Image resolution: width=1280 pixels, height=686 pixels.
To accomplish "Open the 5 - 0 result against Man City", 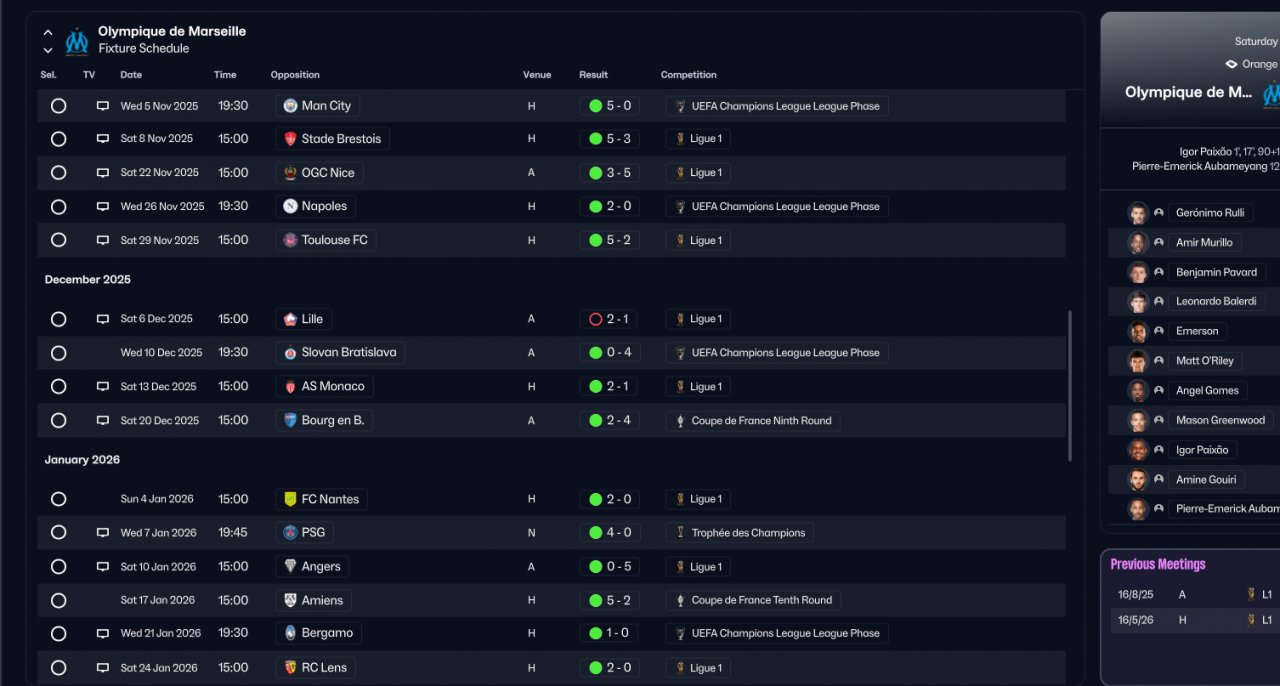I will 609,106.
